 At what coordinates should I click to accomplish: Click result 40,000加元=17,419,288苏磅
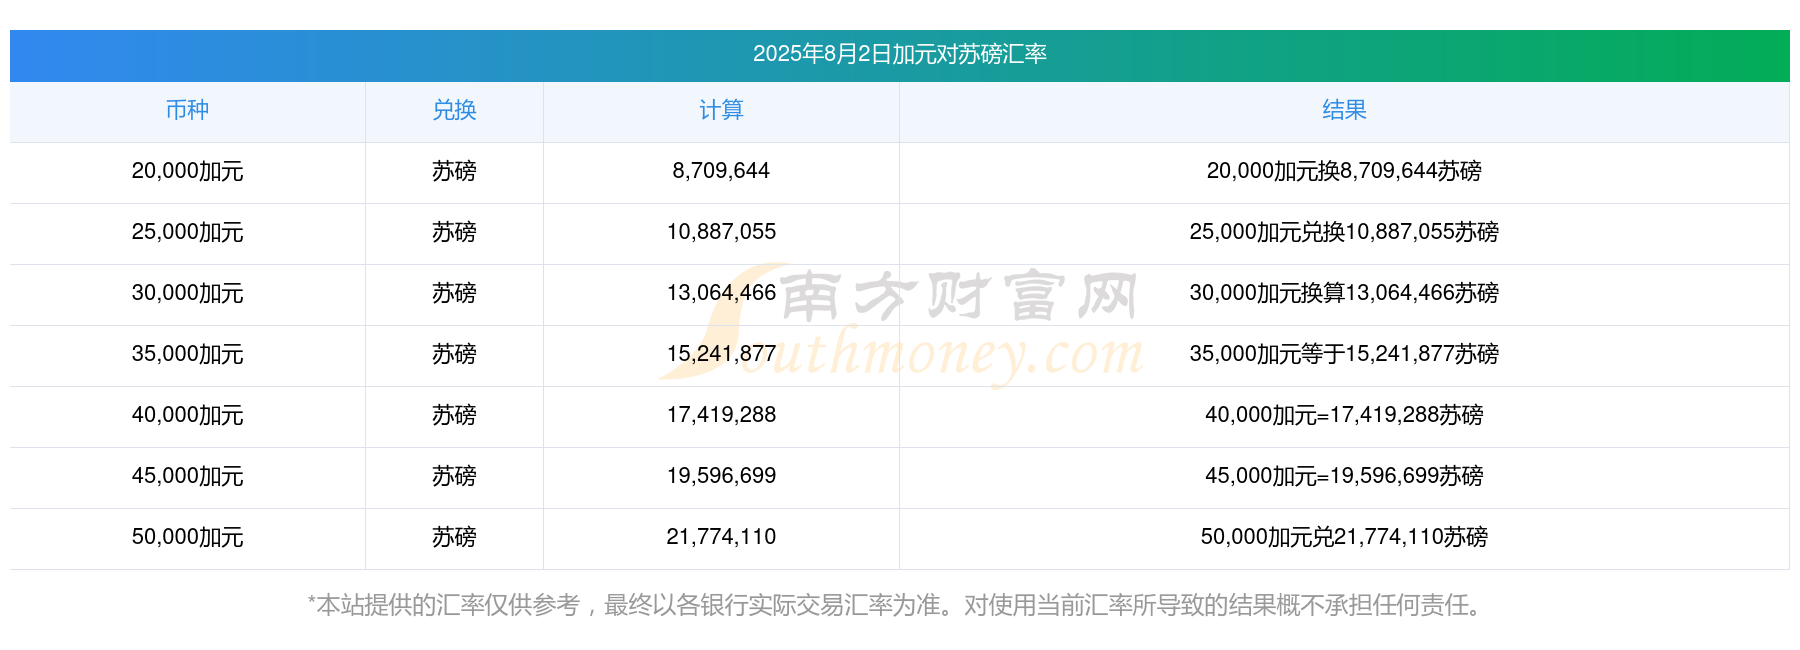(1344, 415)
